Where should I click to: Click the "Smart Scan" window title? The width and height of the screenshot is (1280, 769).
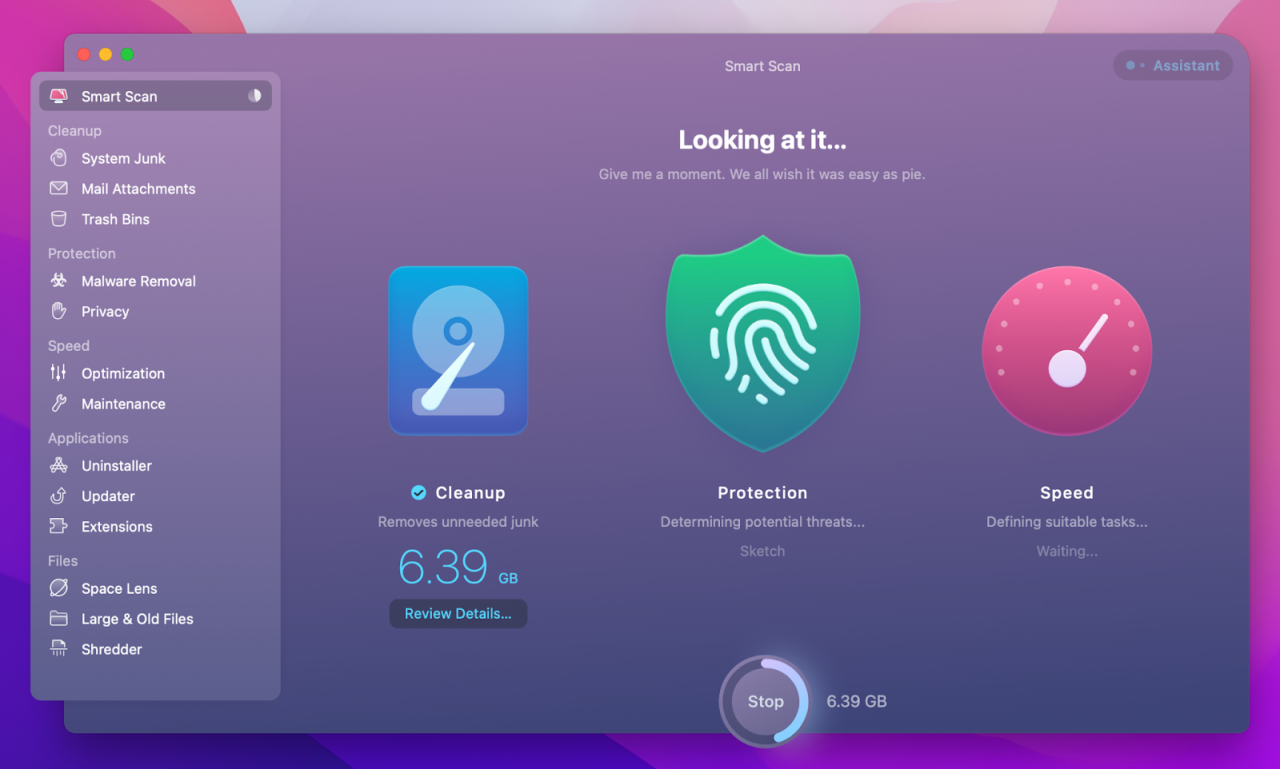point(762,66)
